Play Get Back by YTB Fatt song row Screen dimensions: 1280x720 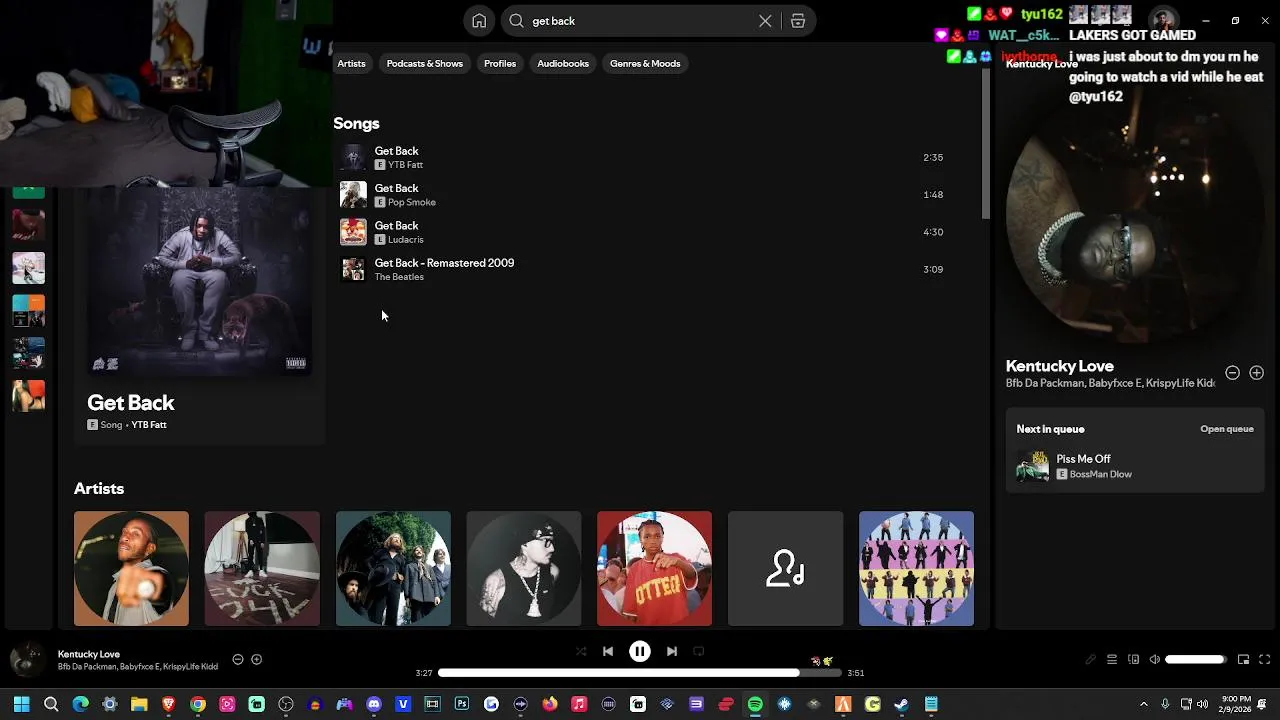[641, 157]
